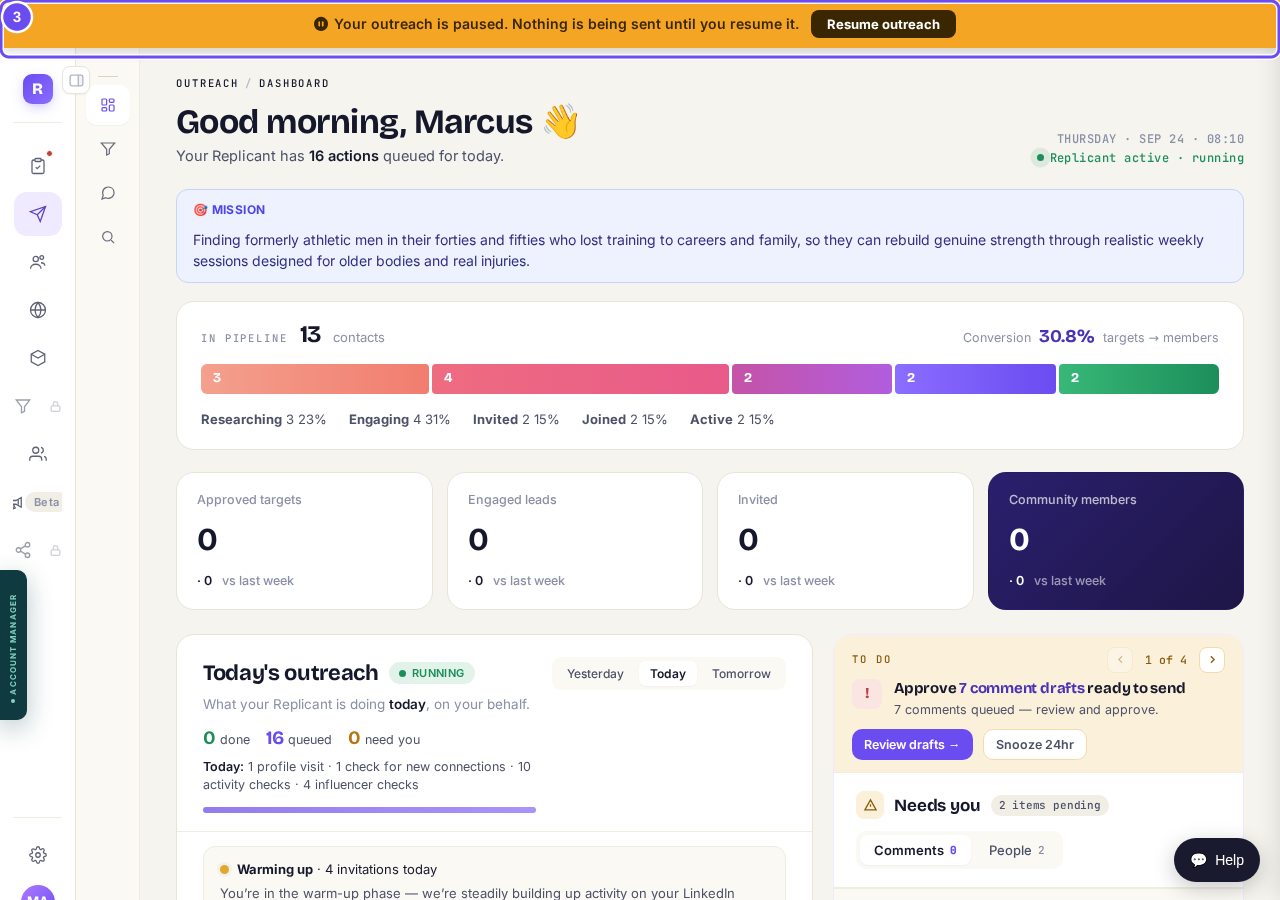This screenshot has height=900, width=1280.
Task: Collapse the sidebar with the panel toggle icon
Action: (x=76, y=80)
